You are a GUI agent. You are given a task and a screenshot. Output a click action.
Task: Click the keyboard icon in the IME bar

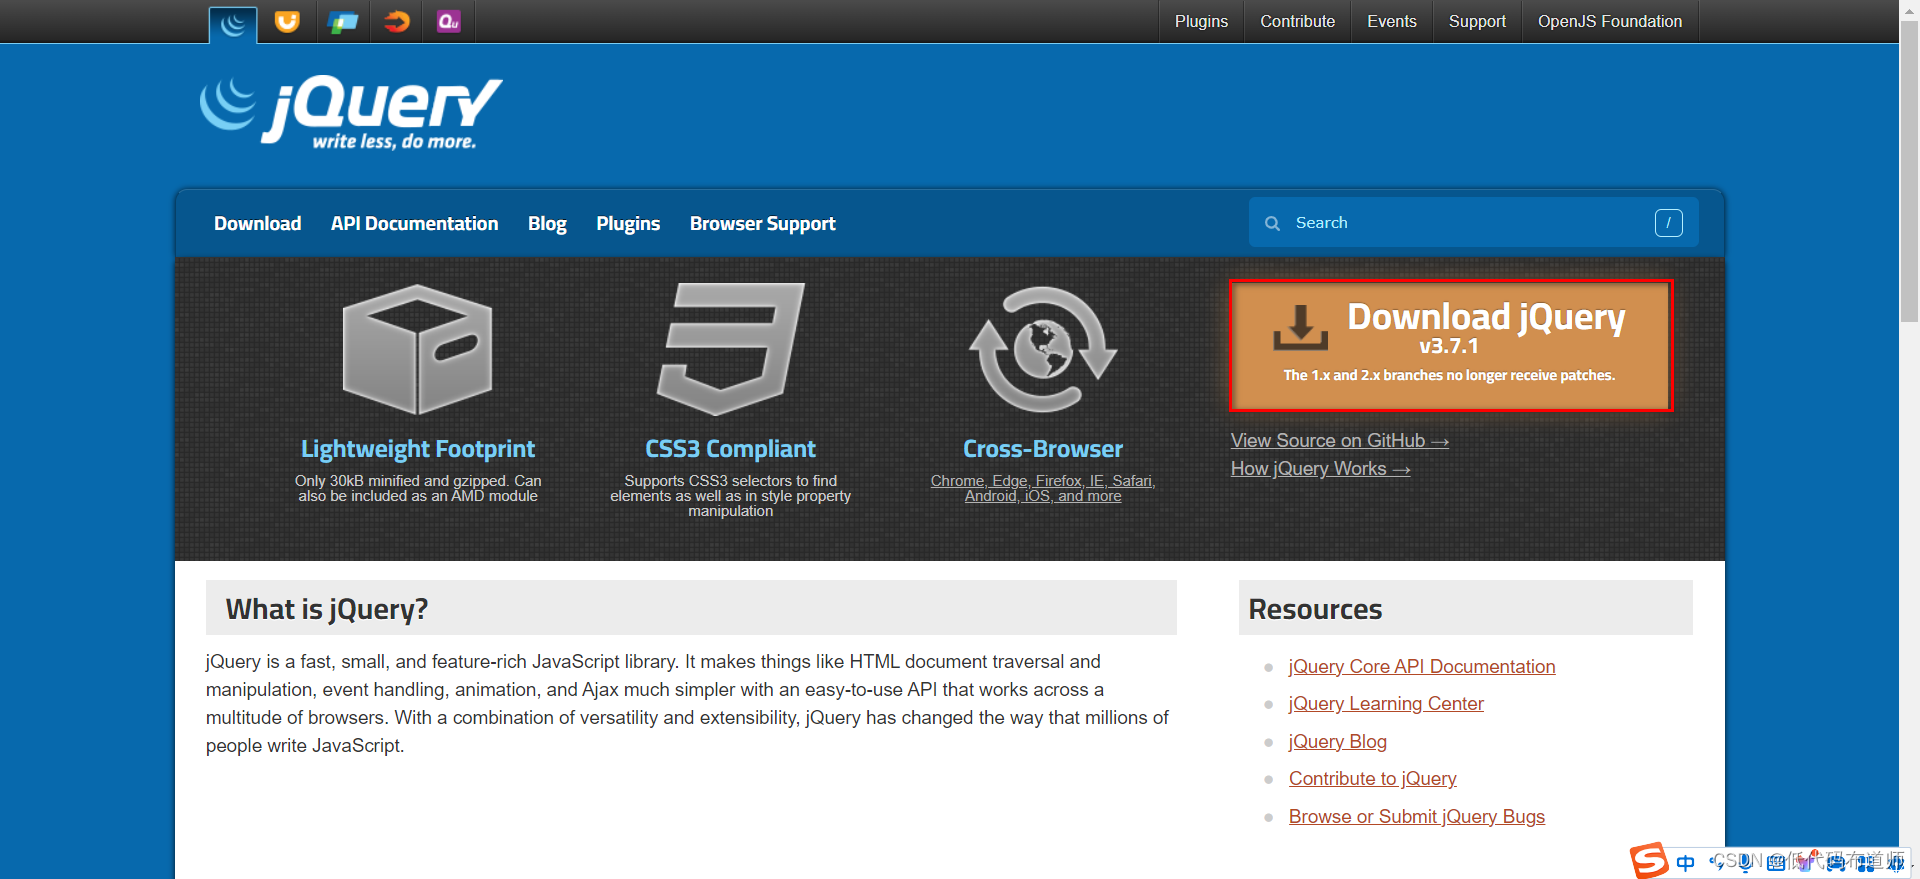(x=1775, y=862)
